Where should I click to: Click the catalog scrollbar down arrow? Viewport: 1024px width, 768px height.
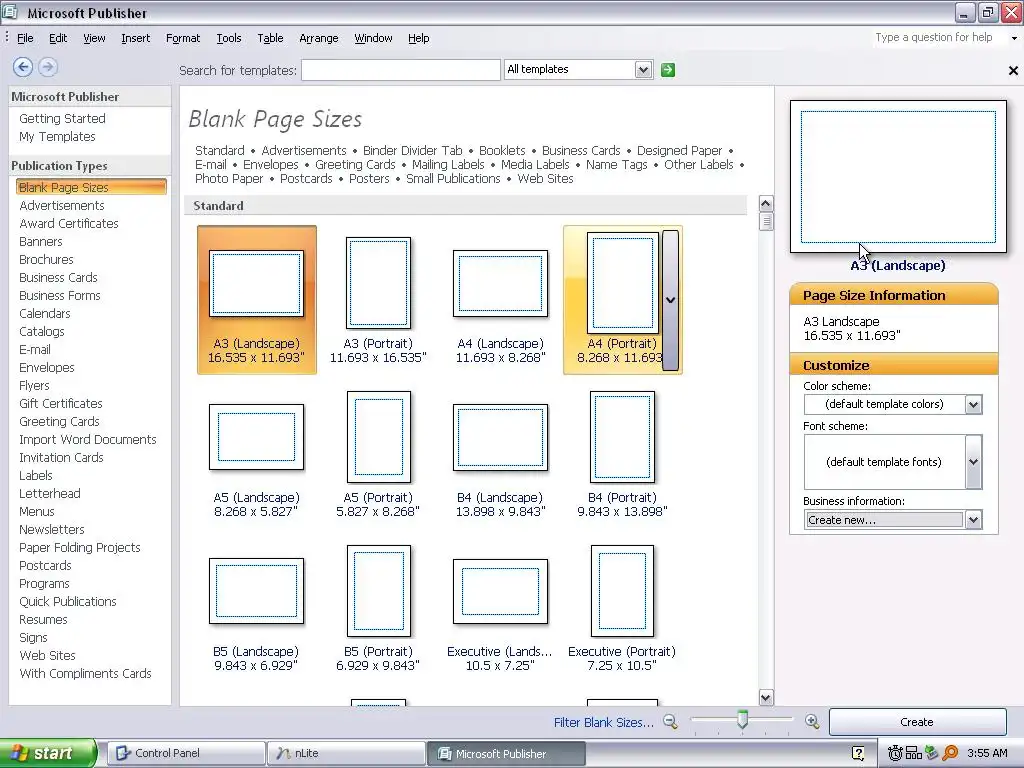pyautogui.click(x=765, y=697)
